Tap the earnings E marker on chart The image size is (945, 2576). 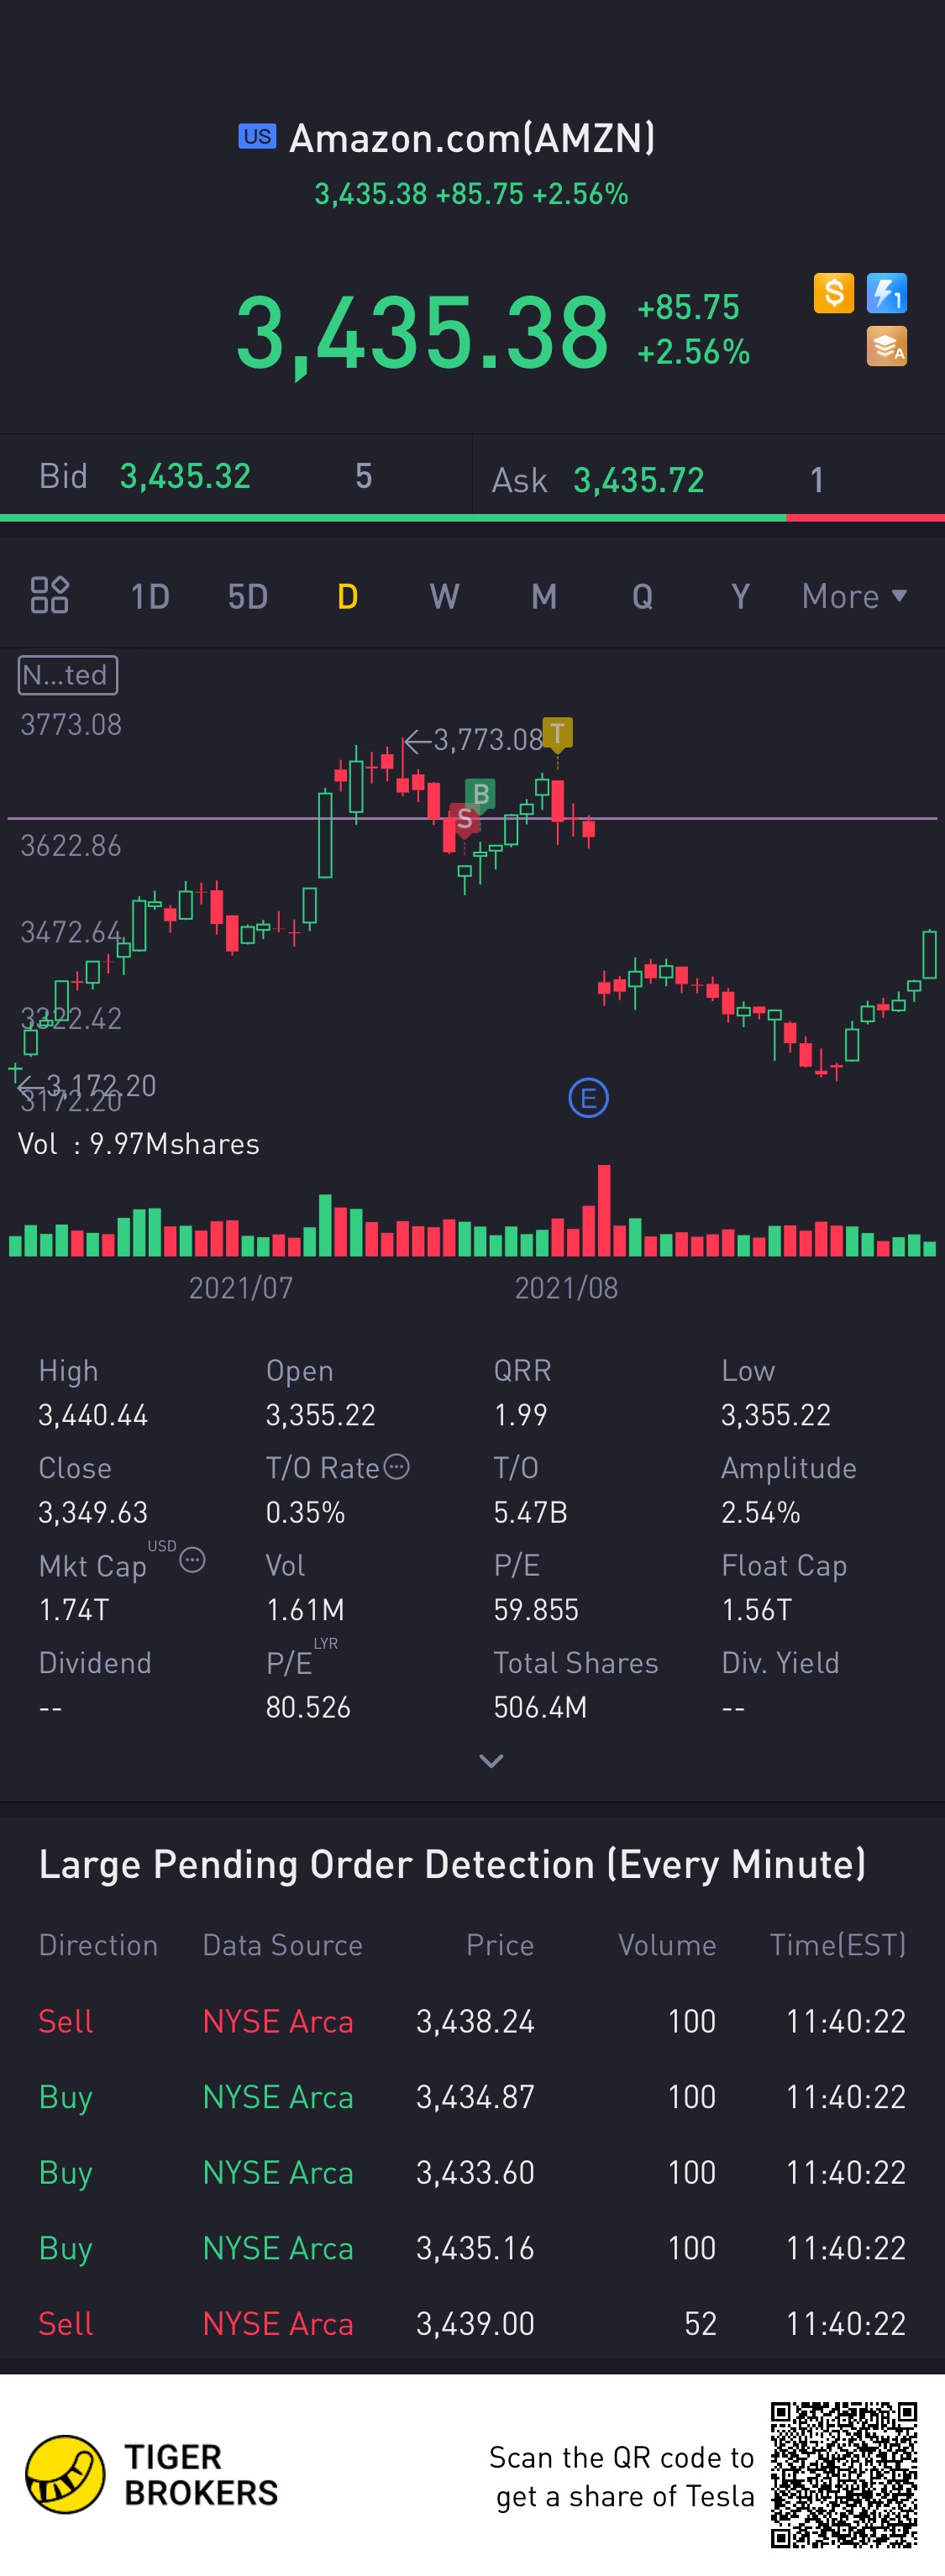coord(588,1098)
